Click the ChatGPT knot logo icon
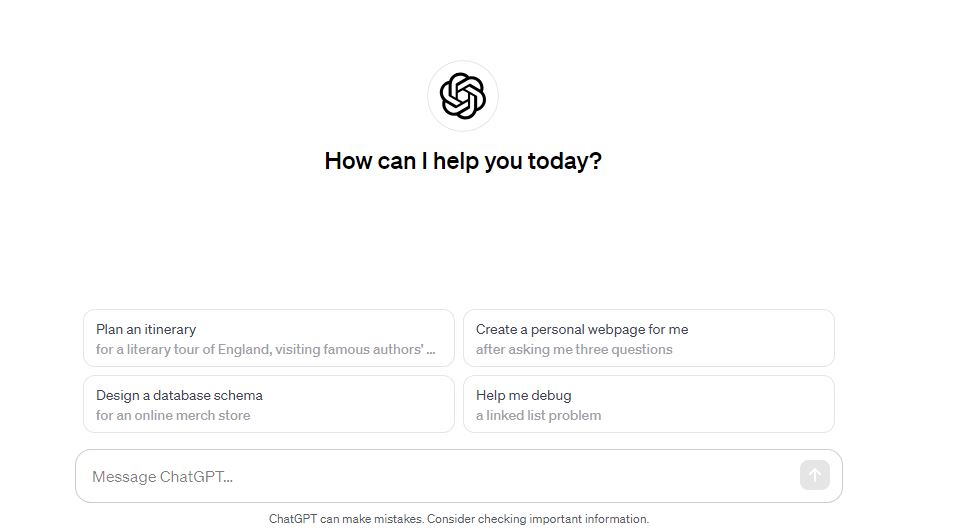The image size is (968, 530). point(462,96)
